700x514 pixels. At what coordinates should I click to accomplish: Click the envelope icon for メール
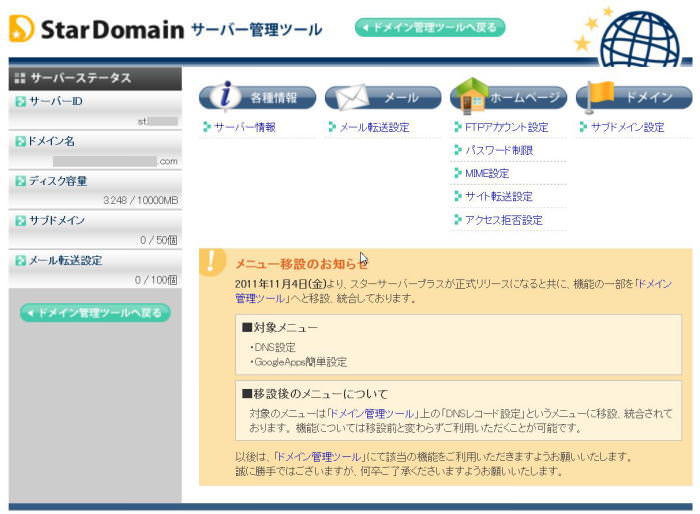tap(352, 96)
